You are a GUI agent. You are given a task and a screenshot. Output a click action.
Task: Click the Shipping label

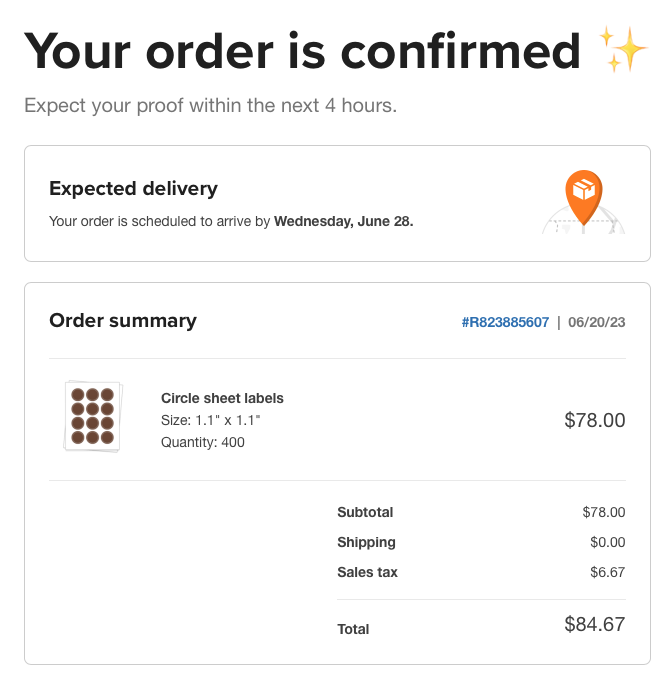tap(366, 542)
